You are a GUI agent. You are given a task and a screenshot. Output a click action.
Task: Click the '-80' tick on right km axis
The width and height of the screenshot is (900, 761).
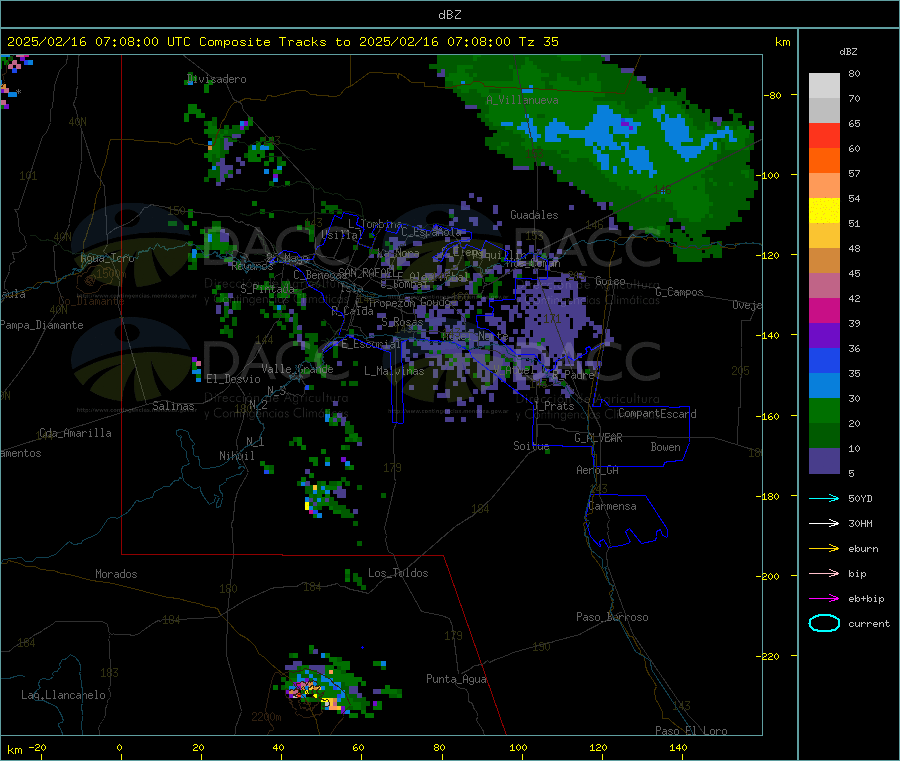pos(773,95)
